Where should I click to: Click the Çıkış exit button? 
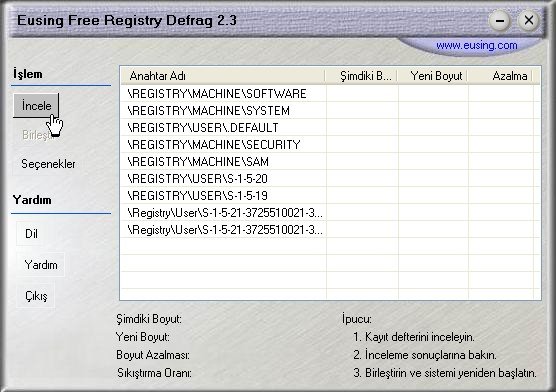point(36,296)
